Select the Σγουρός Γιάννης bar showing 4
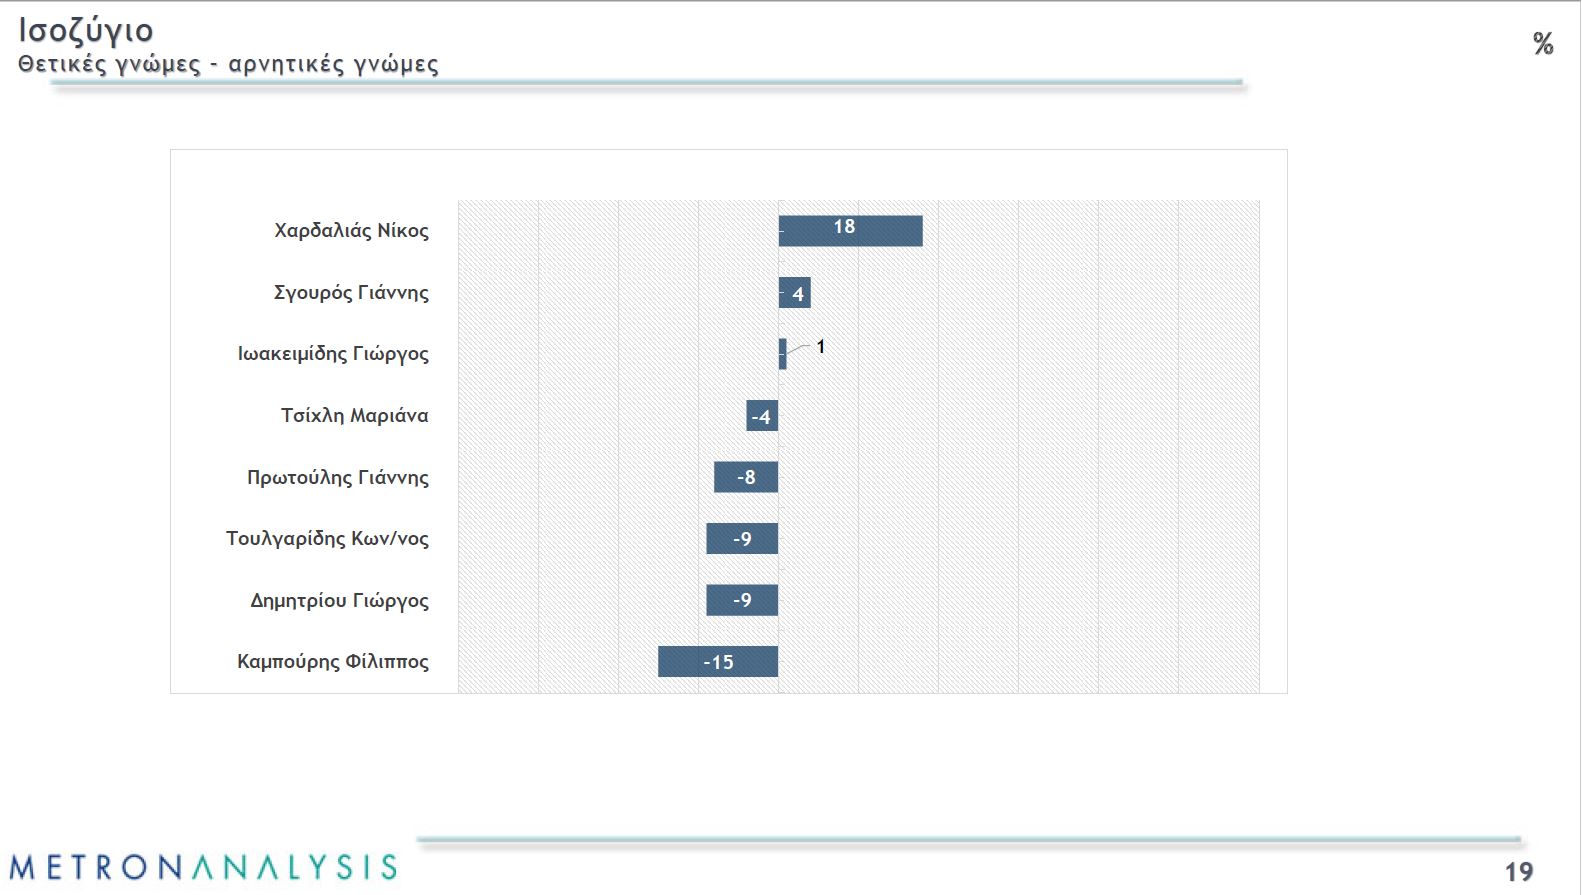Viewport: 1582px width, 895px height. [794, 293]
